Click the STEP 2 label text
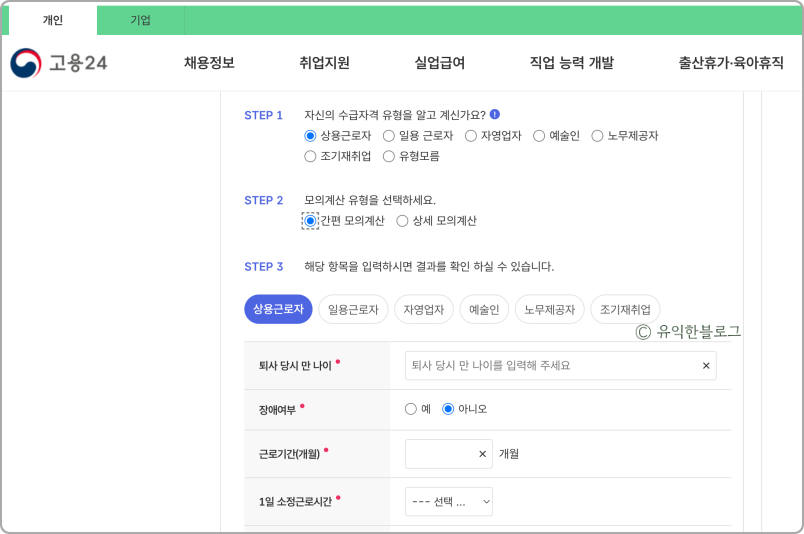Image resolution: width=804 pixels, height=534 pixels. click(x=264, y=201)
